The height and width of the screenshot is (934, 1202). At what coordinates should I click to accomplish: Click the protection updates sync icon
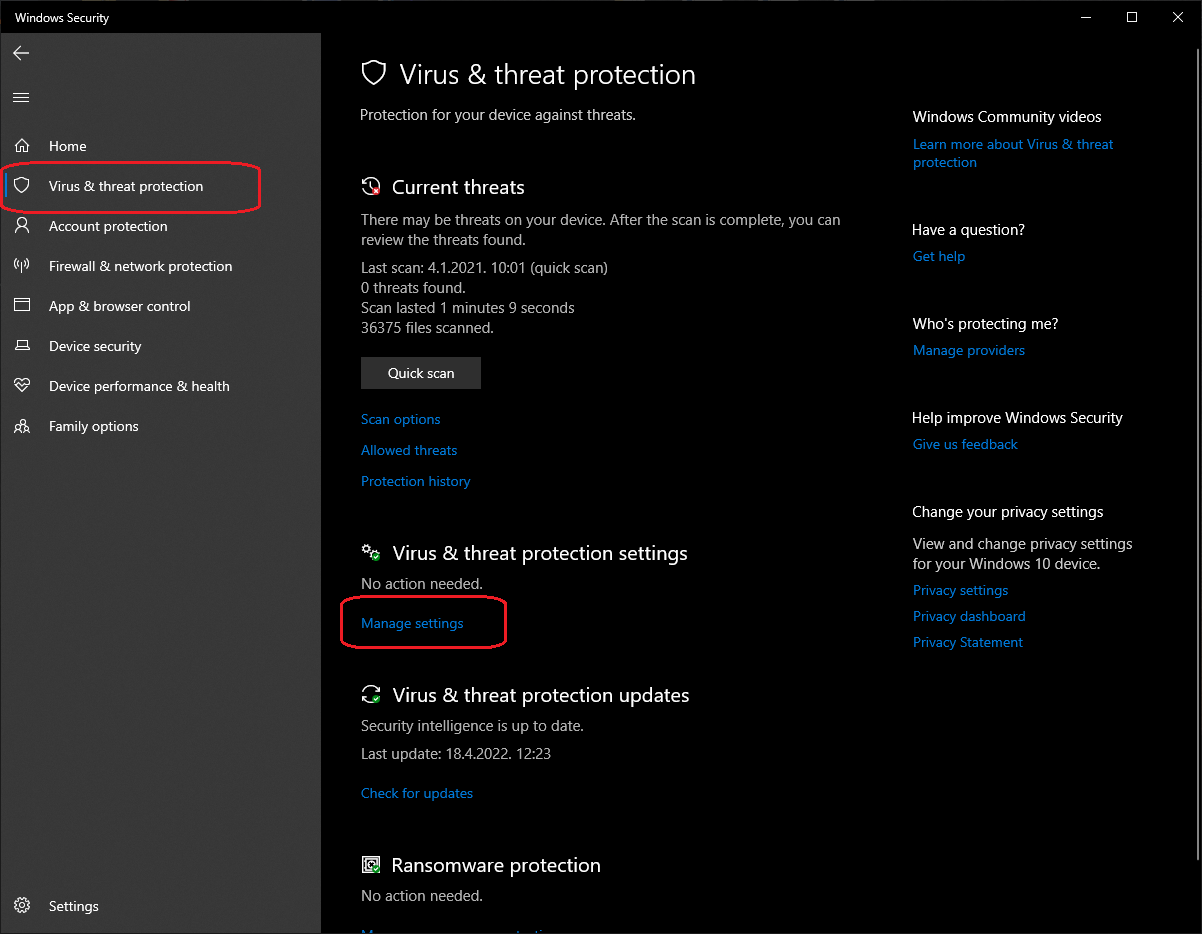(371, 695)
